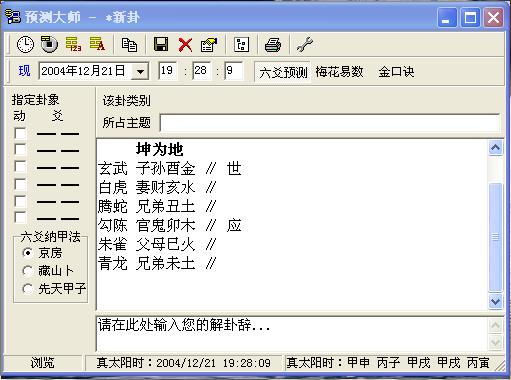Click the hexagram panel scroll down arrow
The image size is (511, 380).
pyautogui.click(x=495, y=302)
